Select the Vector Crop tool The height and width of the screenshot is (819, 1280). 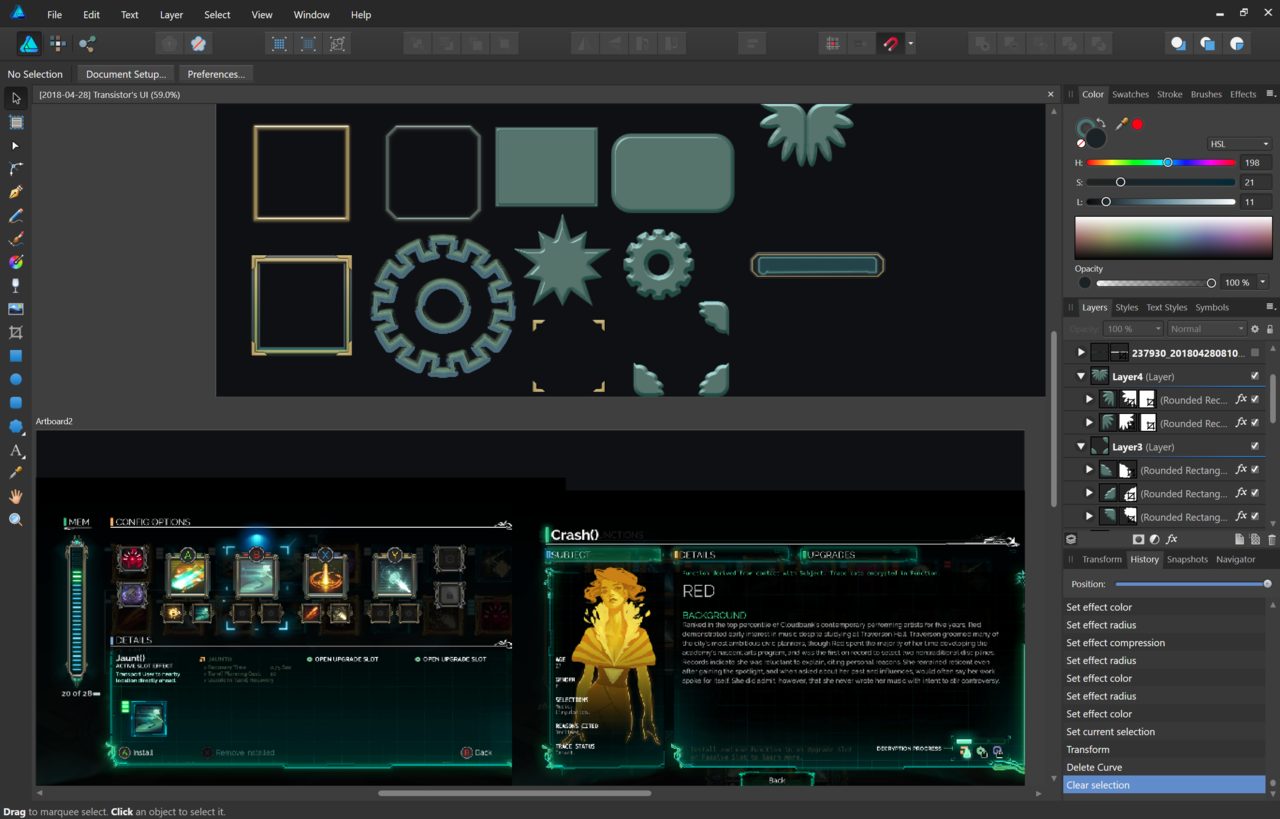tap(16, 332)
